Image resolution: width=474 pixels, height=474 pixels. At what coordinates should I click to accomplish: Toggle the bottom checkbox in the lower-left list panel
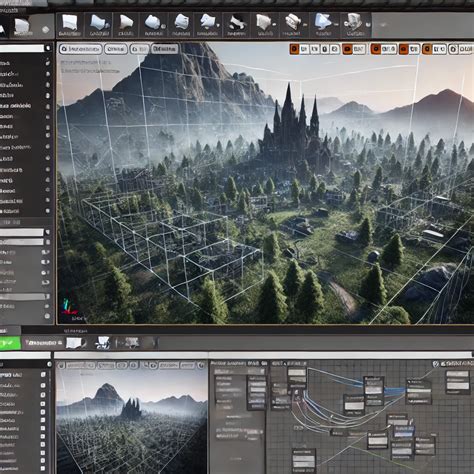(43, 469)
